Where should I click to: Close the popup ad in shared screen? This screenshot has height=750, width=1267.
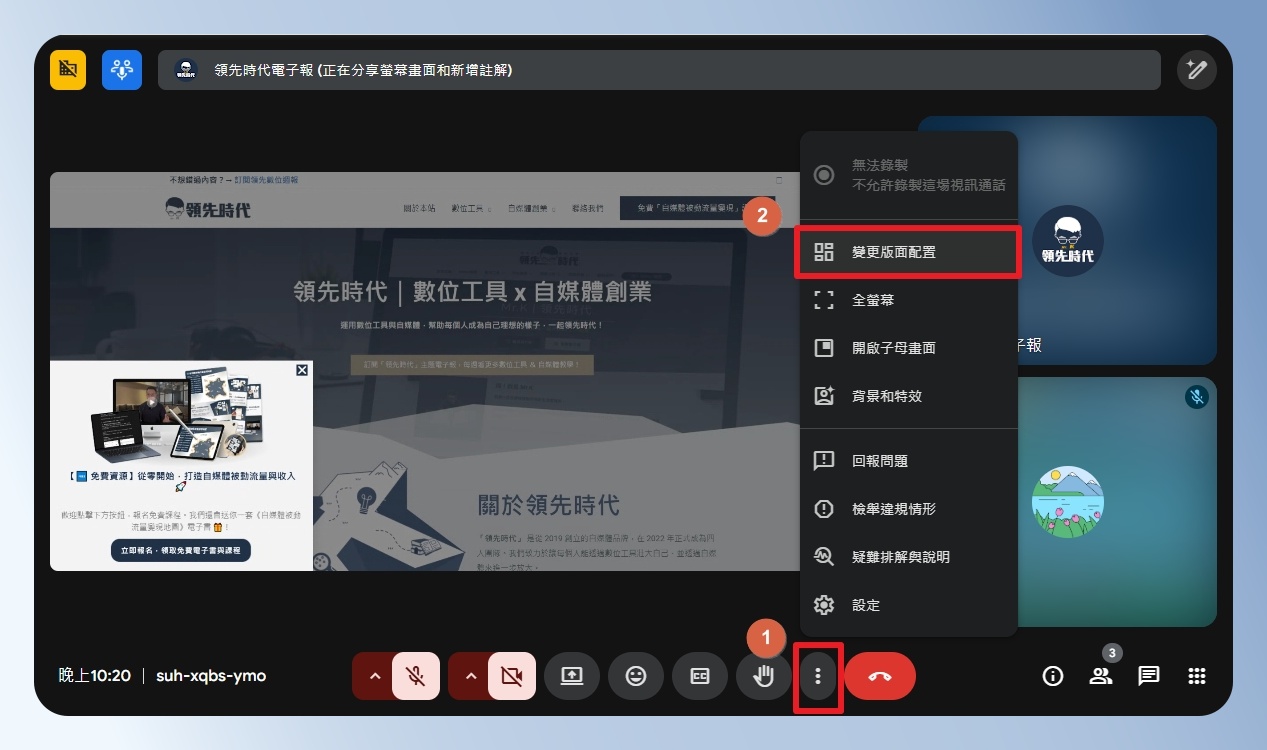tap(302, 371)
